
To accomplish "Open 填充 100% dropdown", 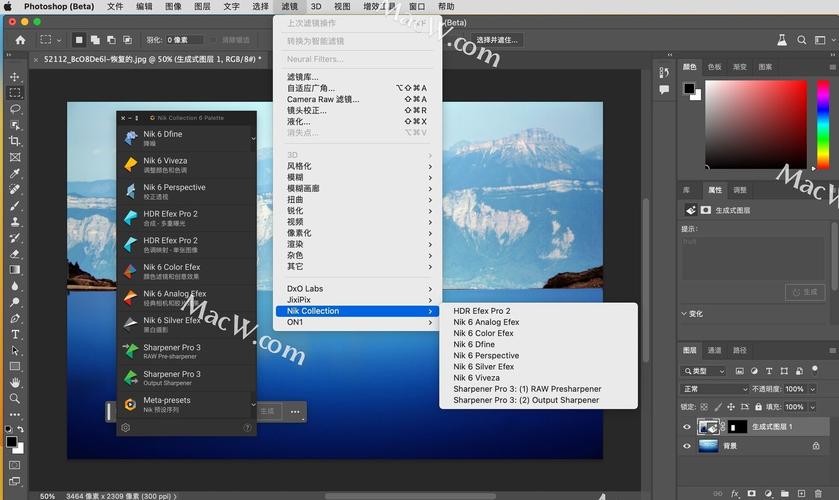I will tap(812, 407).
